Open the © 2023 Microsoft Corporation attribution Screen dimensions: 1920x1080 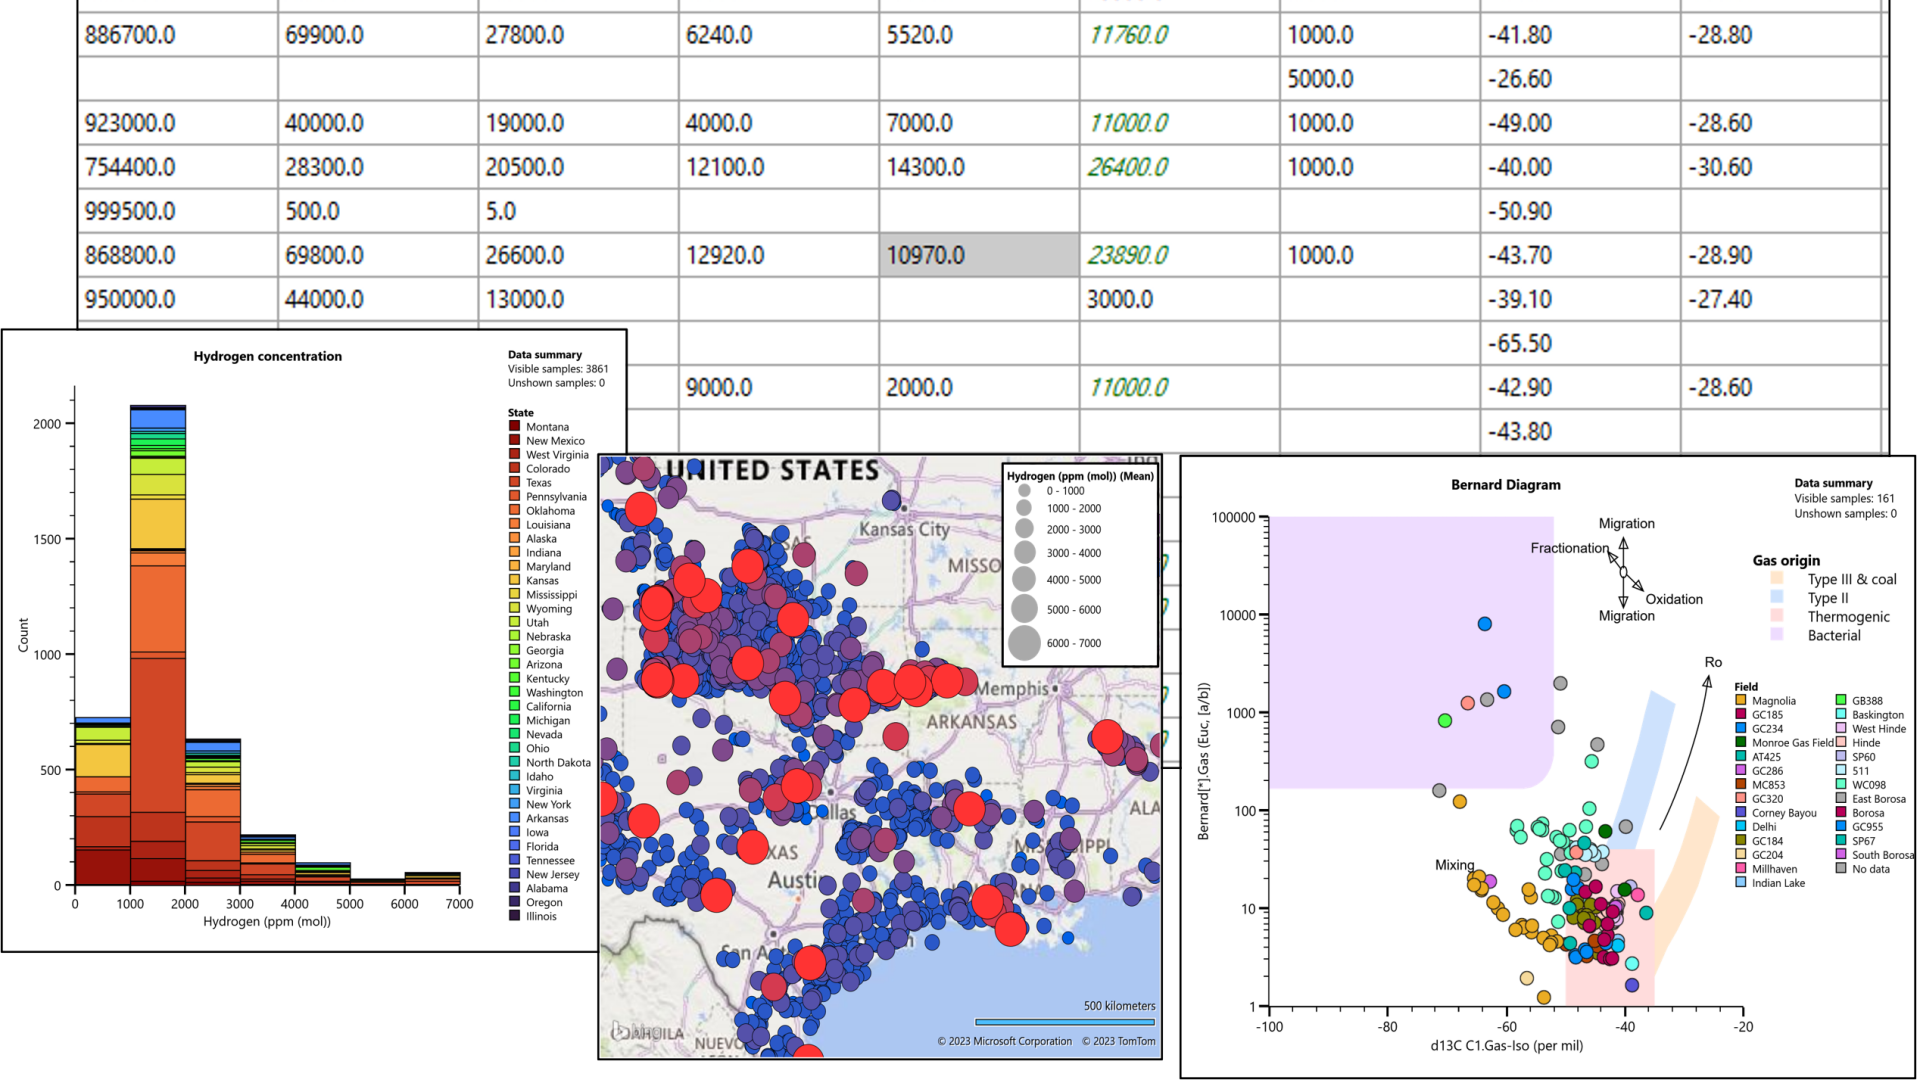[x=1005, y=1041]
